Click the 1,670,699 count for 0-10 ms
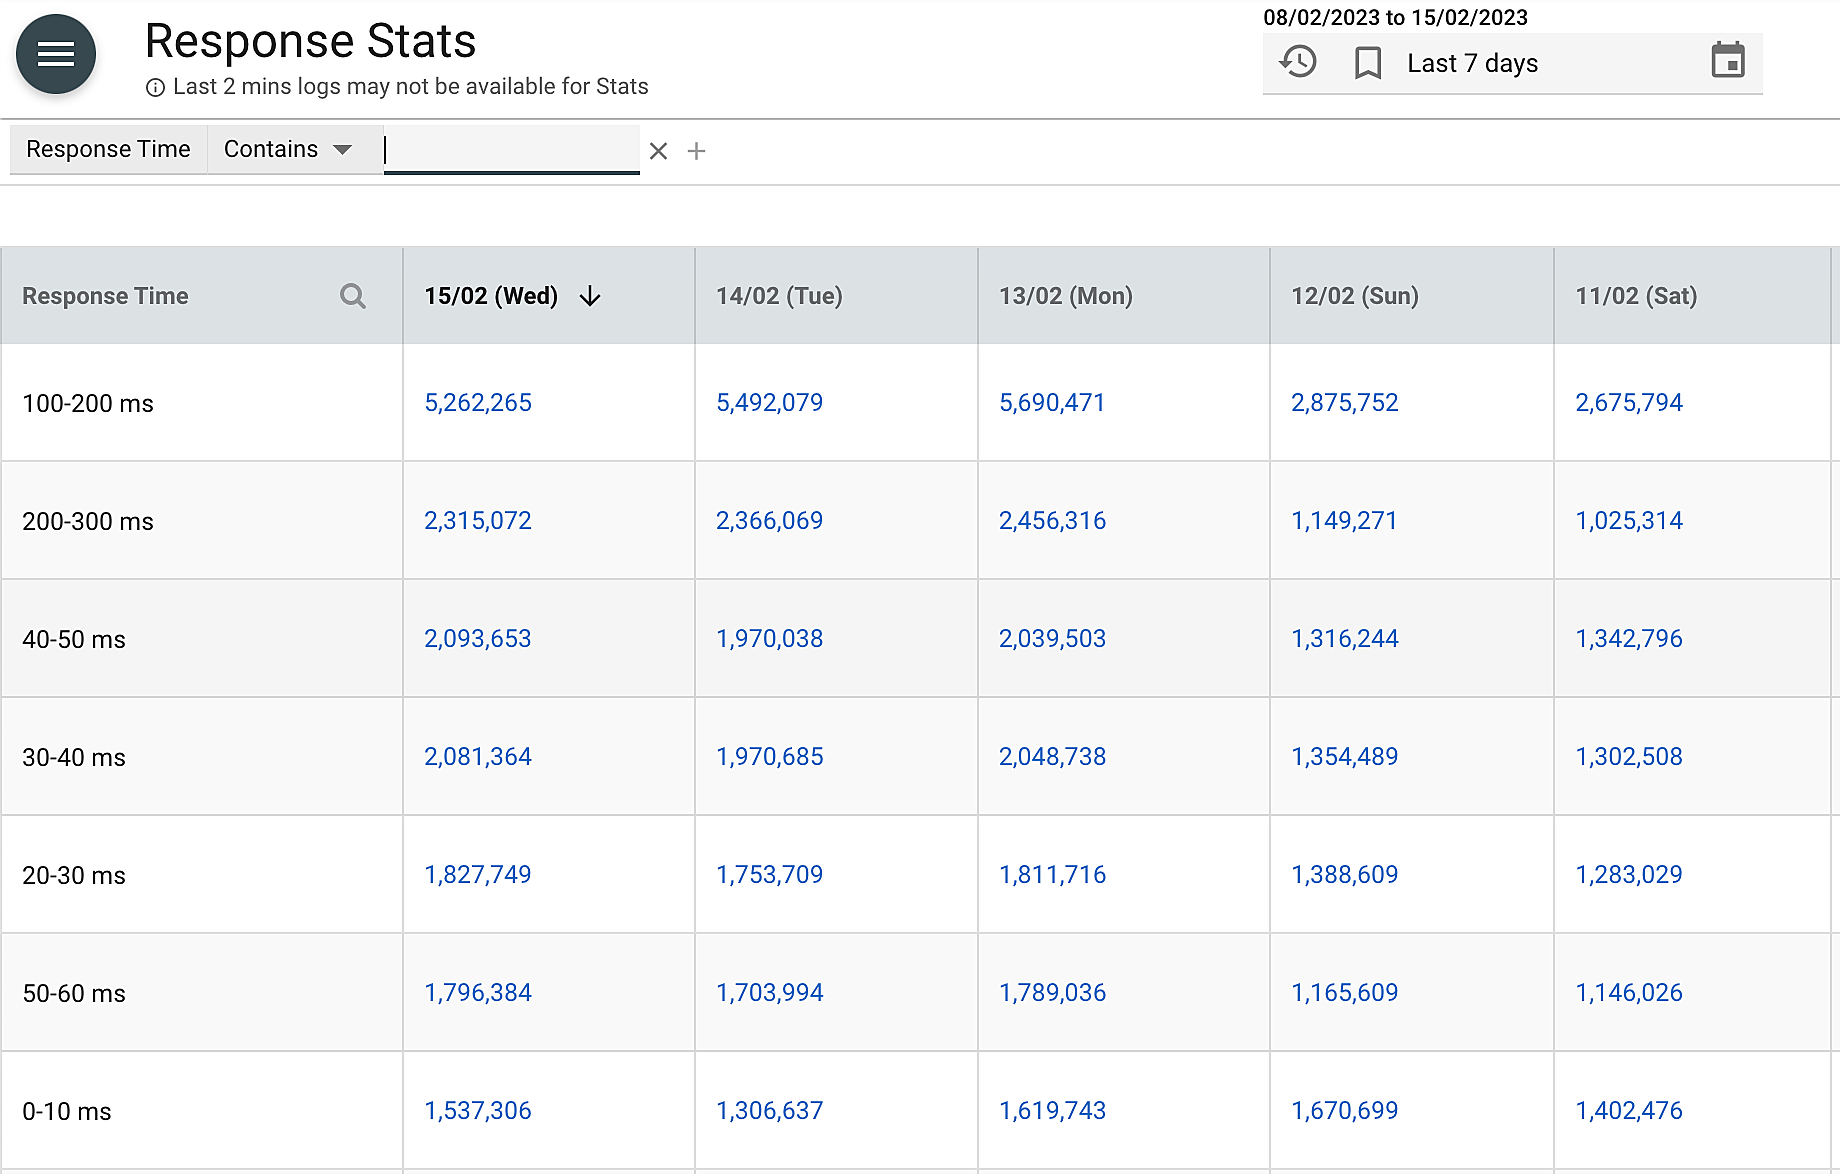 pos(1344,1111)
